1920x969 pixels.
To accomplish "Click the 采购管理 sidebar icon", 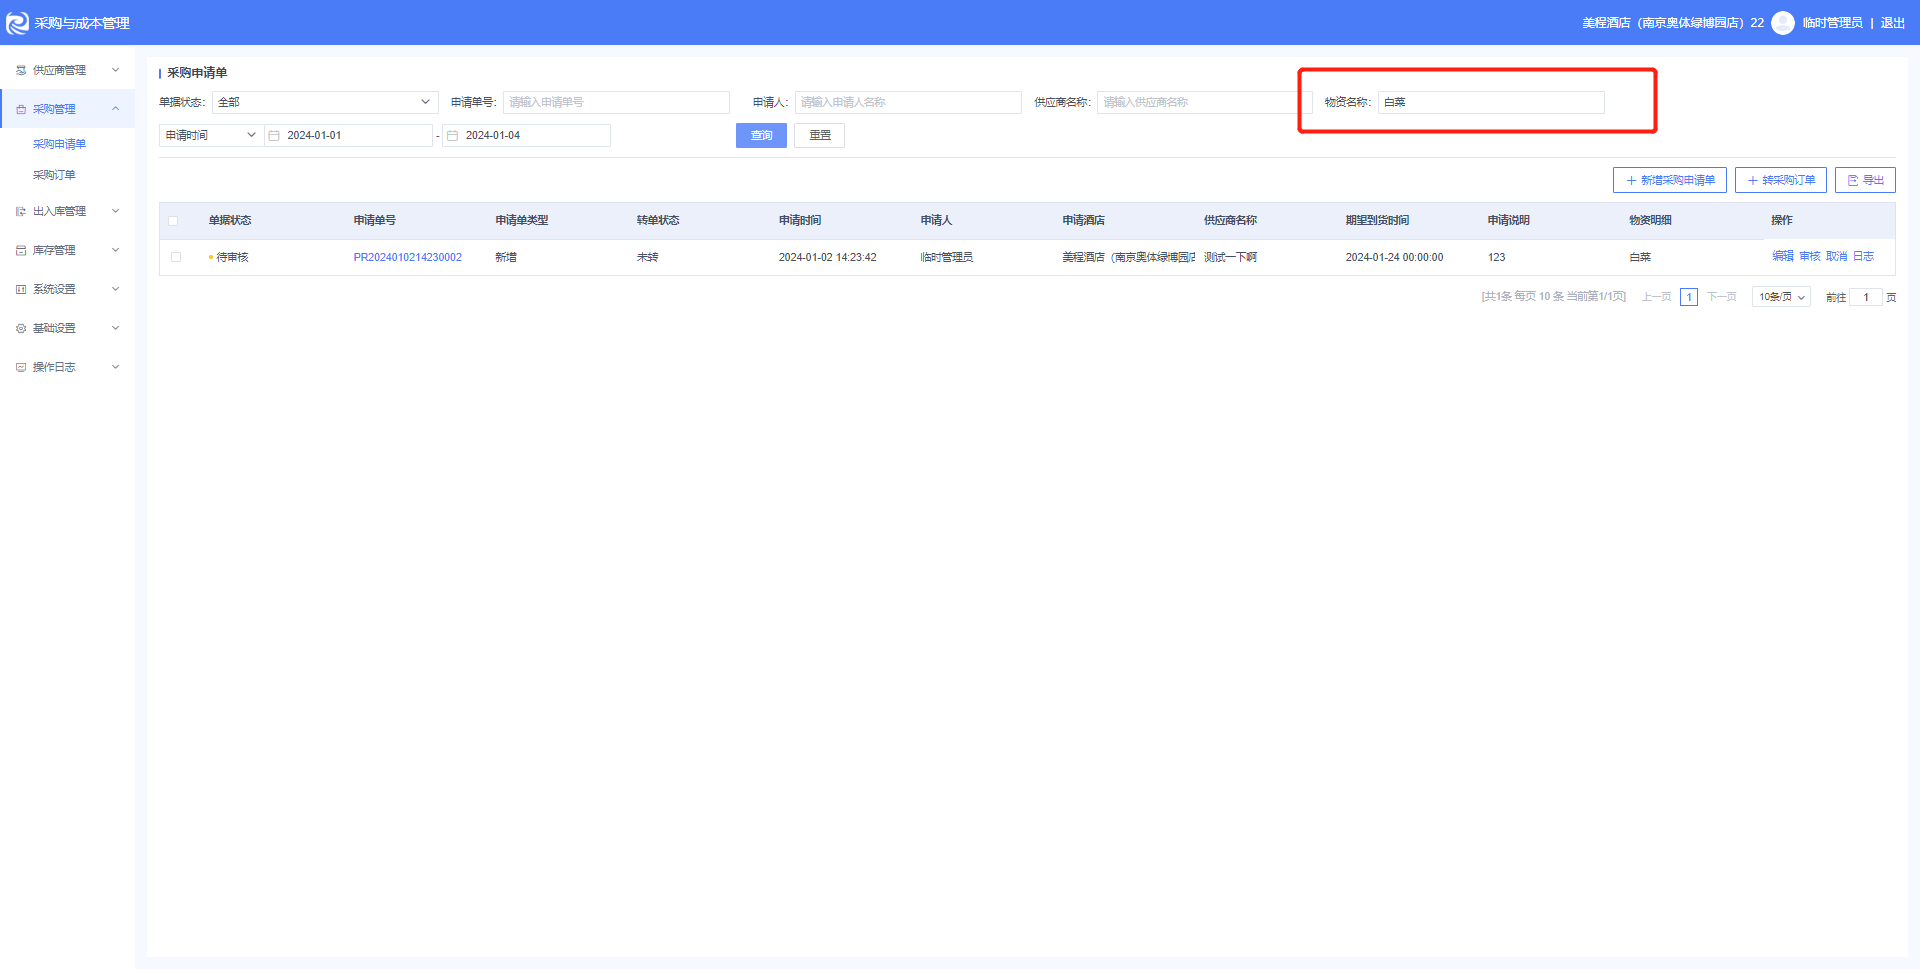I will click(x=21, y=109).
